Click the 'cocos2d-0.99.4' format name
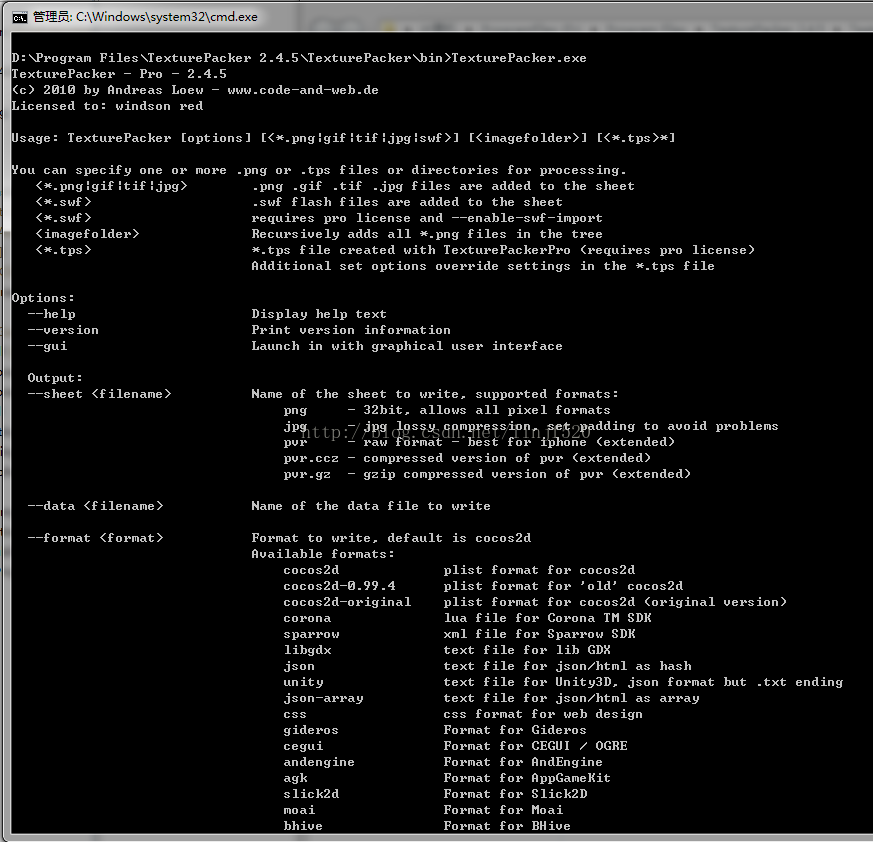 click(x=339, y=586)
